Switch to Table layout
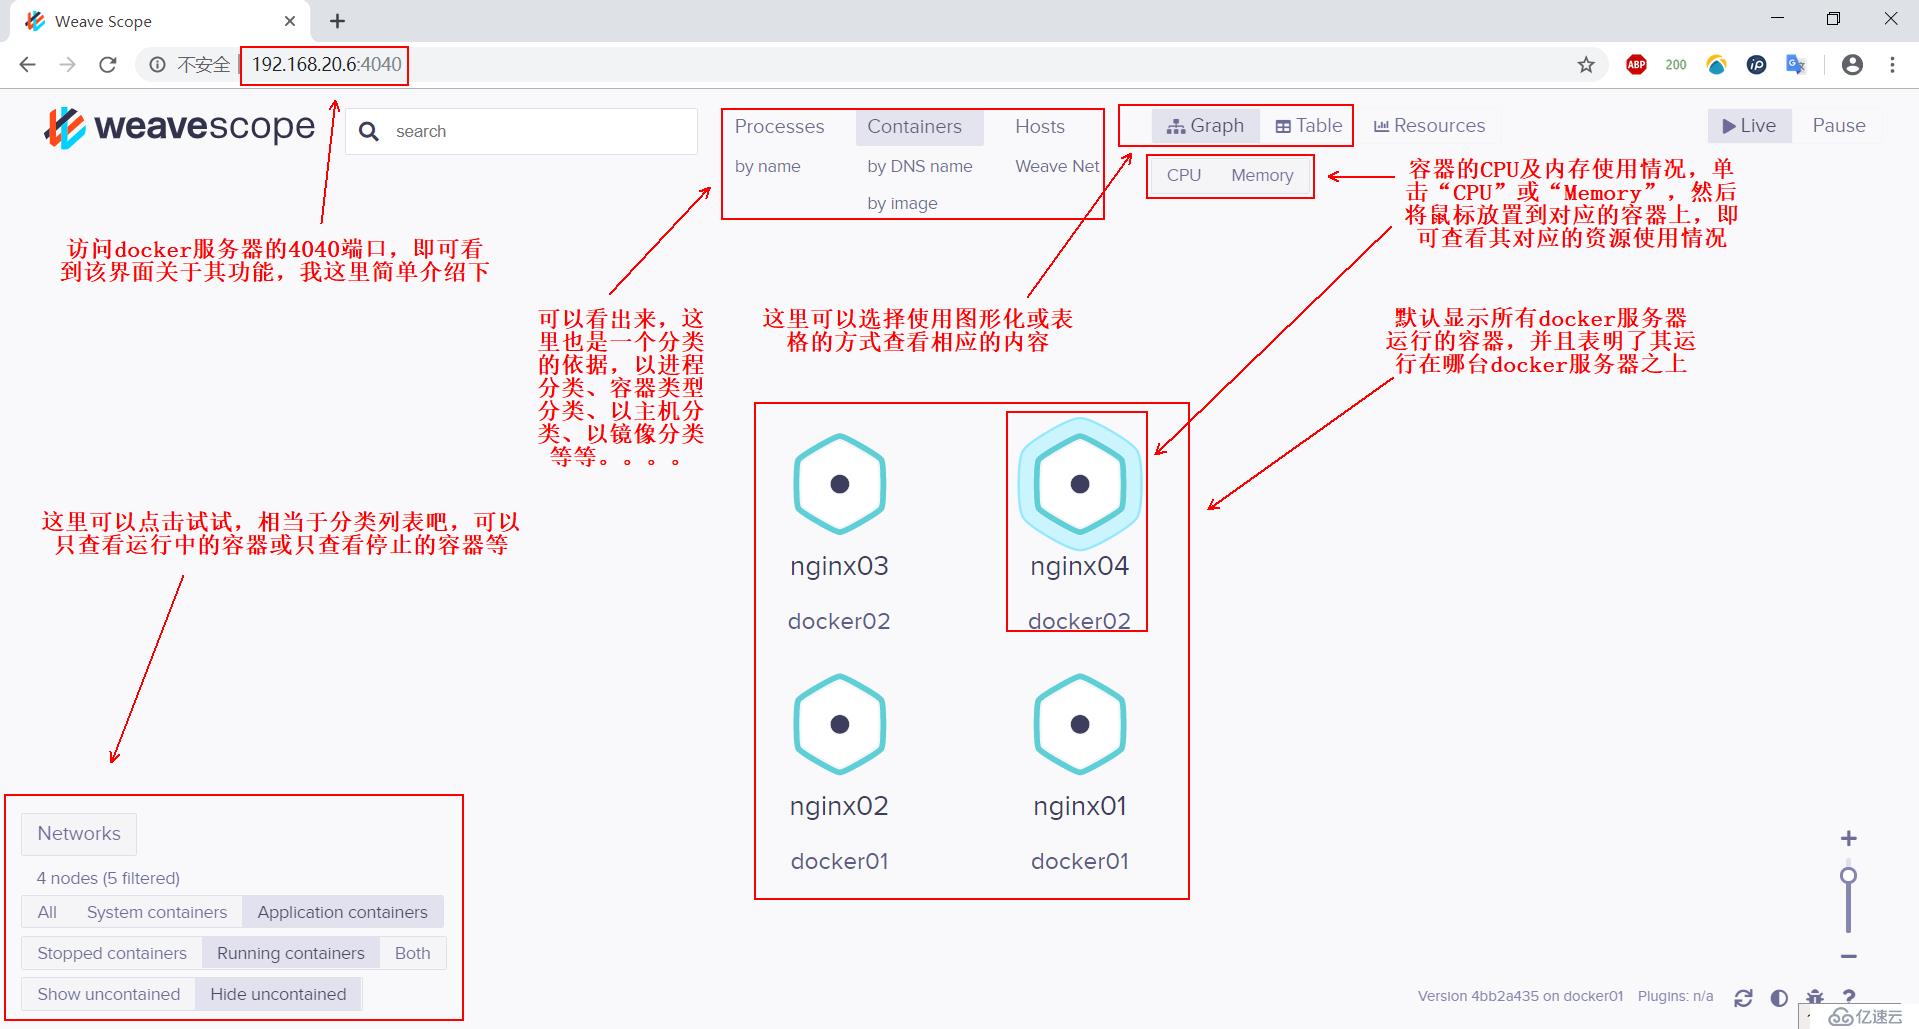Viewport: 1919px width, 1029px height. point(1308,126)
